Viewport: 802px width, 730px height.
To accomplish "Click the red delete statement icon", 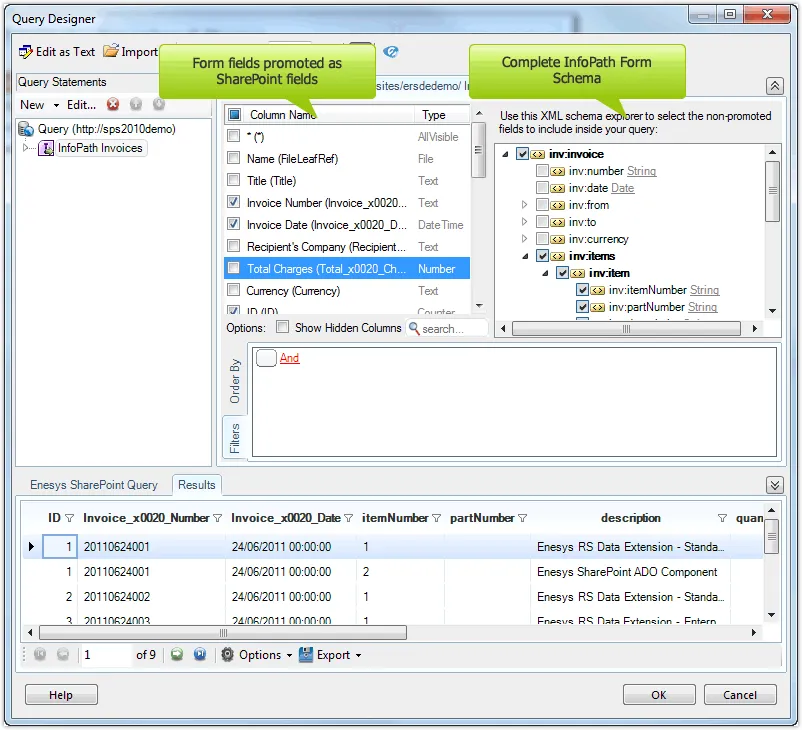I will click(113, 104).
